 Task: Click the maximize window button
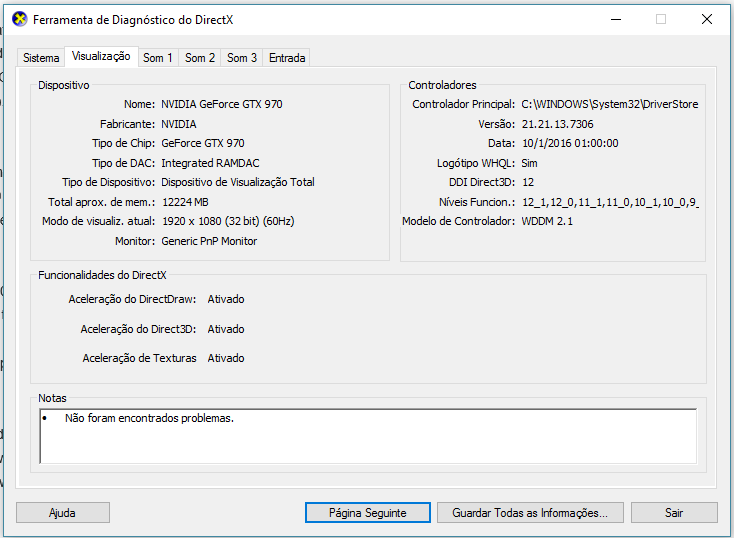click(x=661, y=19)
